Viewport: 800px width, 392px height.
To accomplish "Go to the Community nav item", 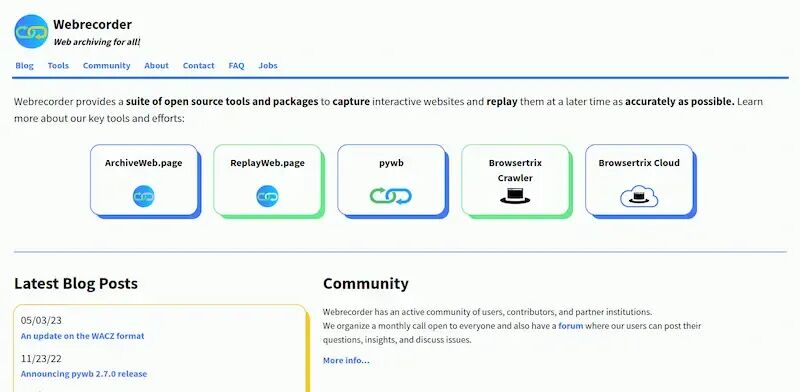I will coord(107,65).
